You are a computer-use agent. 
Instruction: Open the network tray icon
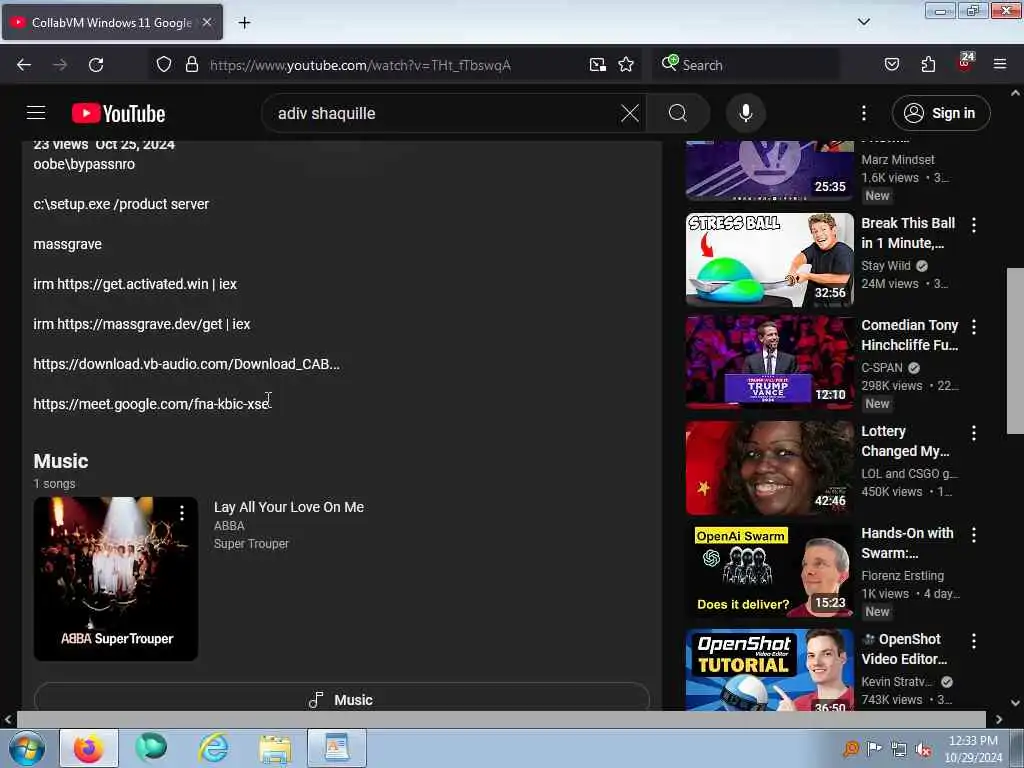point(899,749)
